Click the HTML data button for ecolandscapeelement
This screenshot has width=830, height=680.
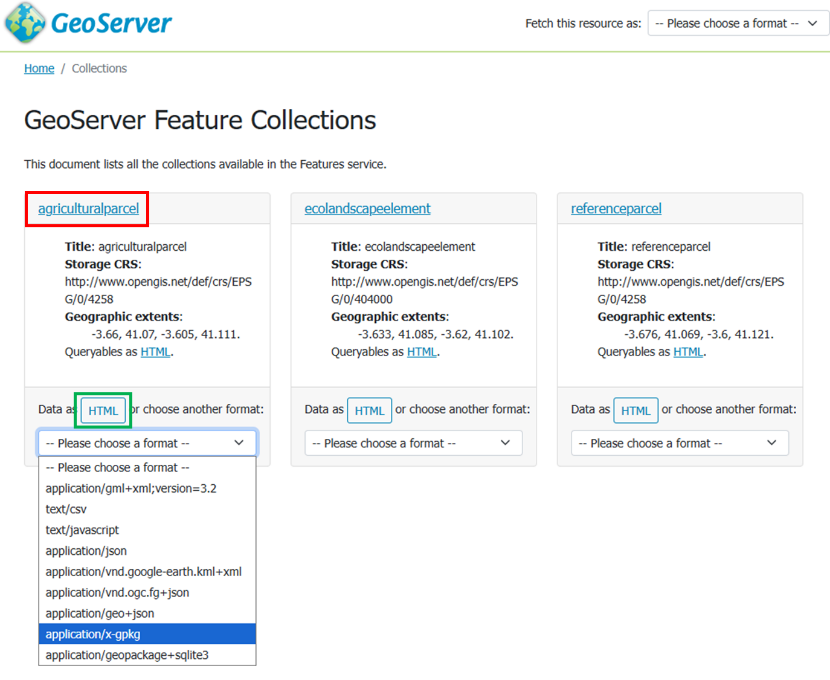point(369,410)
